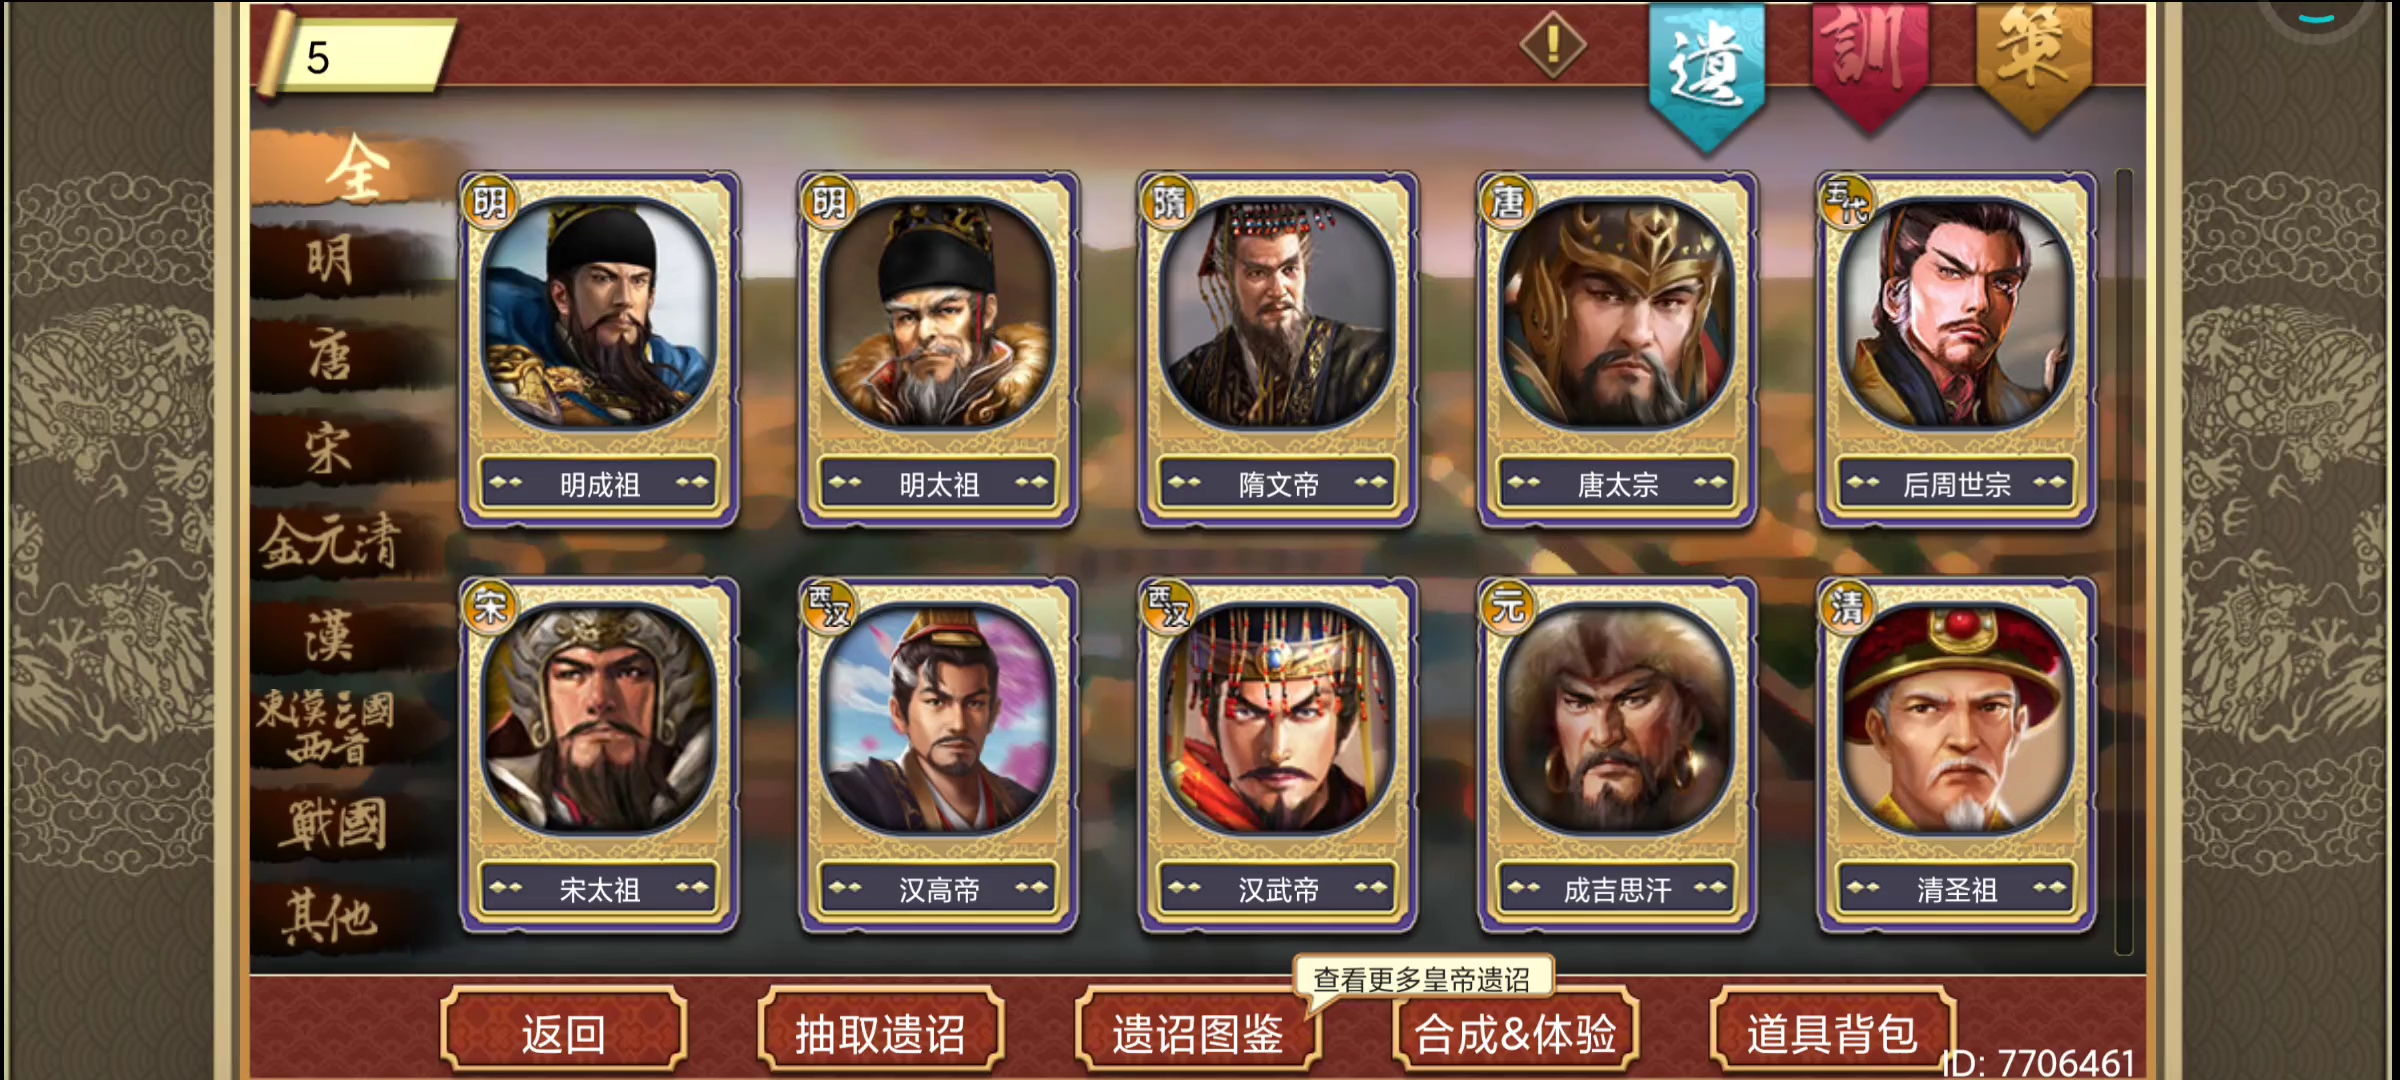Show the 金元清 dynasty category
2400x1080 pixels.
pos(330,543)
